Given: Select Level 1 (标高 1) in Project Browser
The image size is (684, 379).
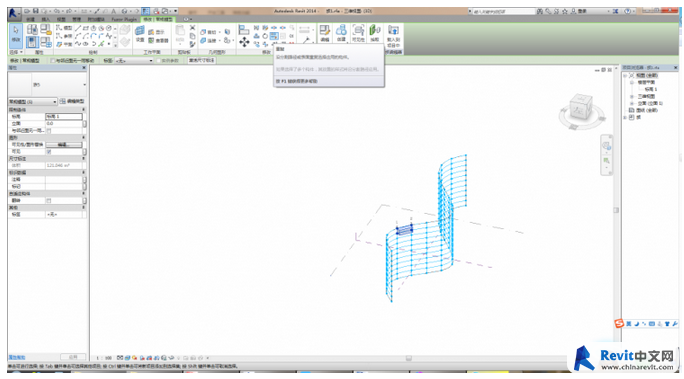Looking at the screenshot, I should coord(651,89).
